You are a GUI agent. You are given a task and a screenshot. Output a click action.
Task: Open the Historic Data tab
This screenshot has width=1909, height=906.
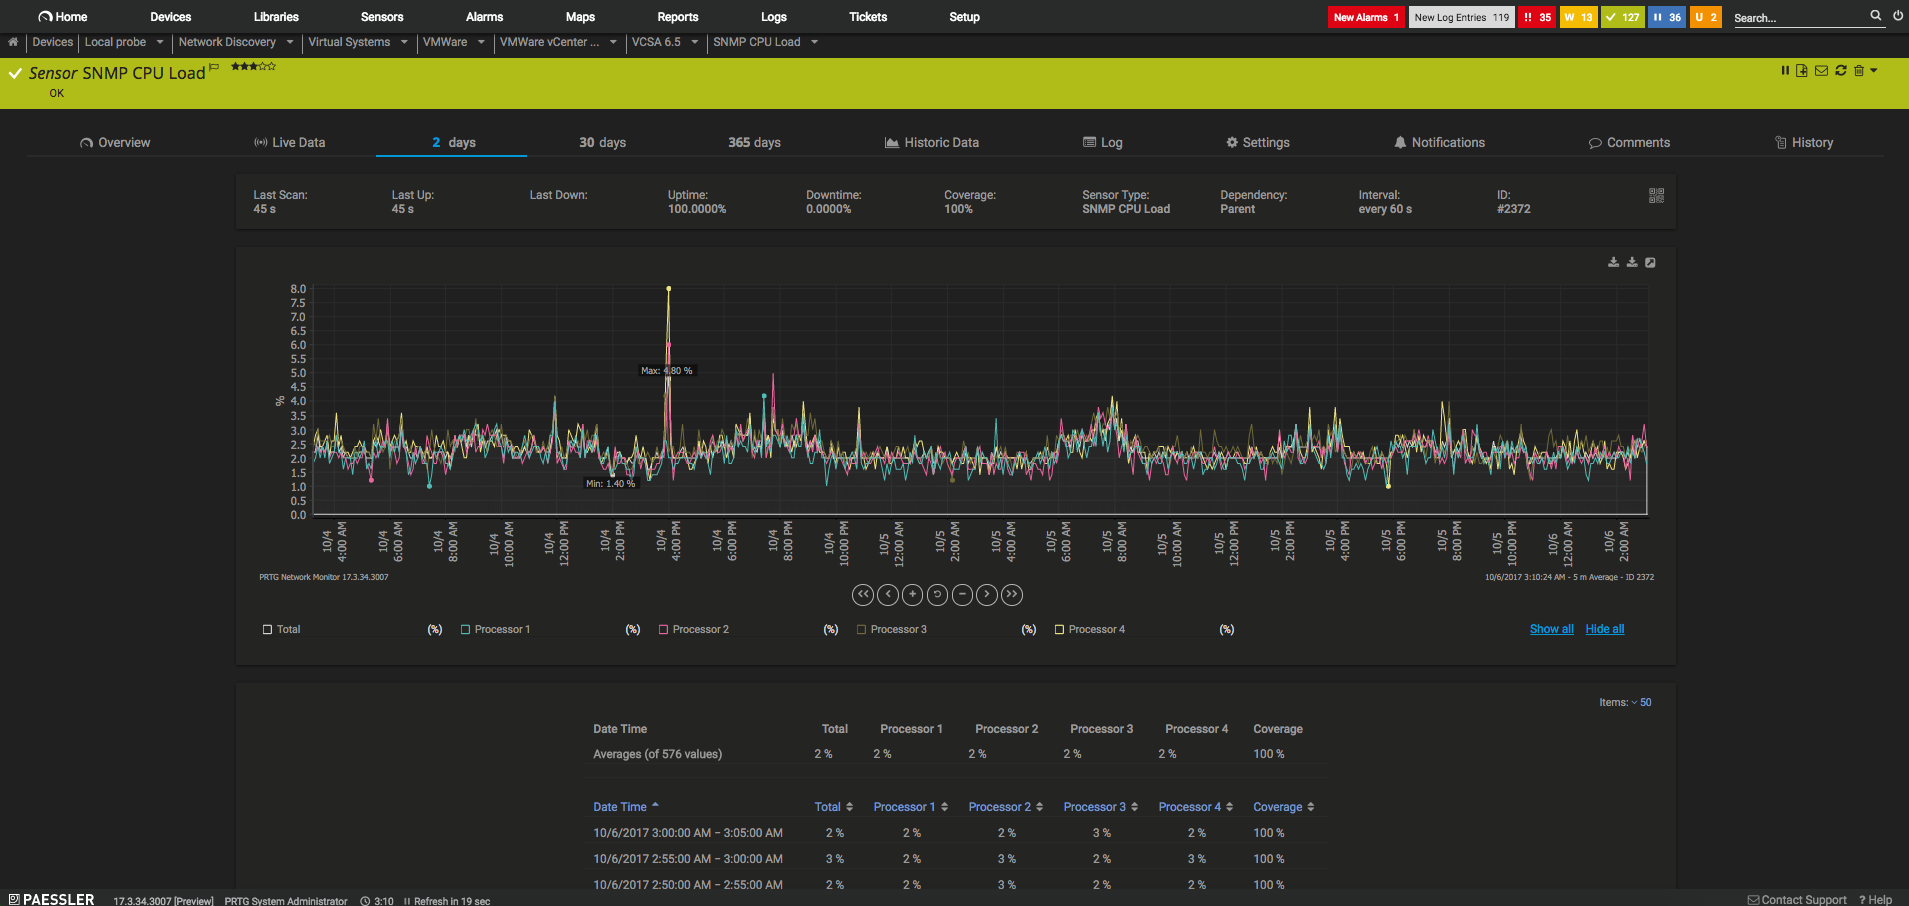(x=931, y=142)
